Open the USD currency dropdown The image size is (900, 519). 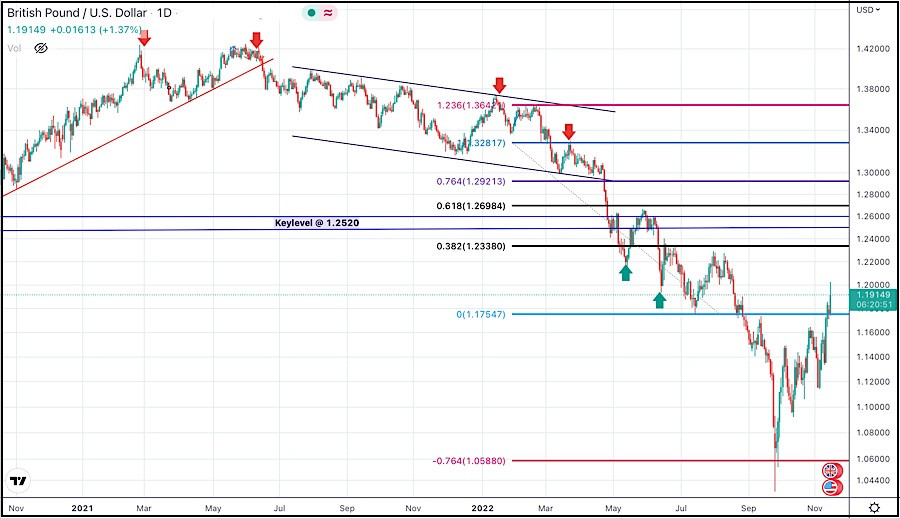tap(868, 10)
